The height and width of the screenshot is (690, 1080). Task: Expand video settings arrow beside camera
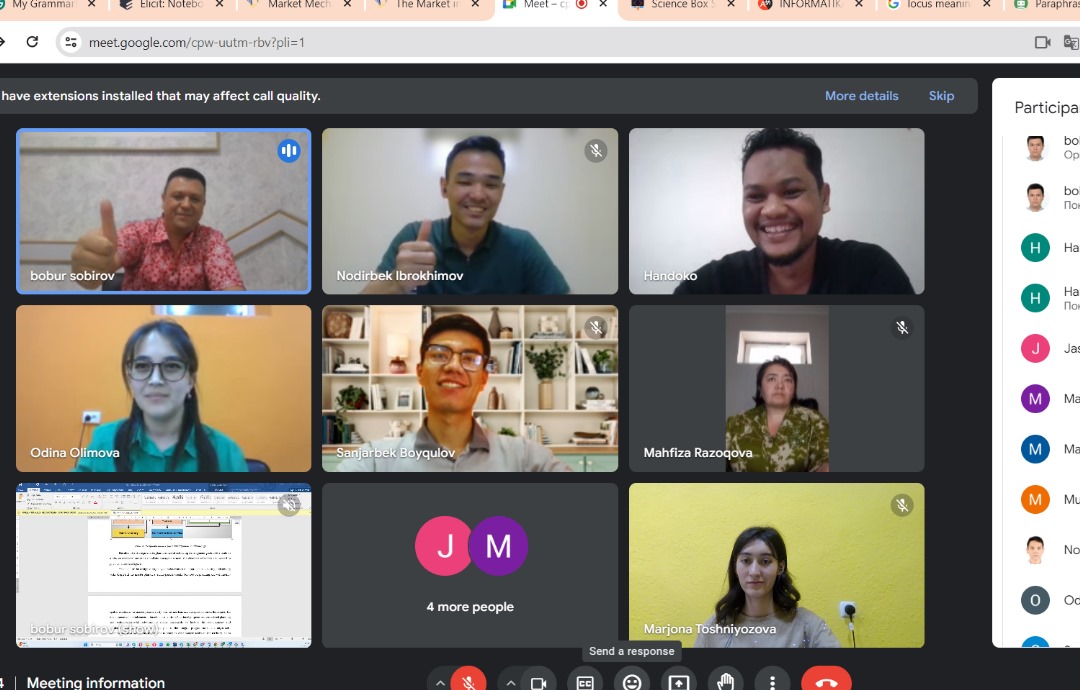click(510, 682)
